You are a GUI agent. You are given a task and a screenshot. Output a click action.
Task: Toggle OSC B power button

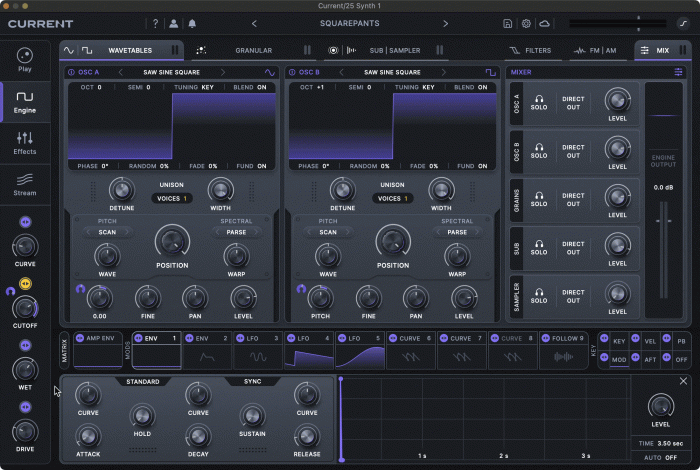(292, 72)
